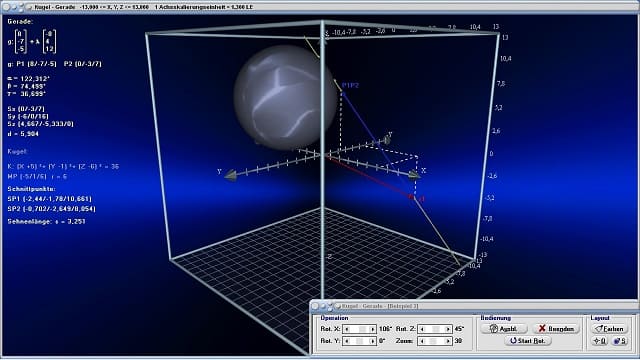Screen dimensions: 640x360
Task: Start rotation with Start Rot. button
Action: click(527, 341)
